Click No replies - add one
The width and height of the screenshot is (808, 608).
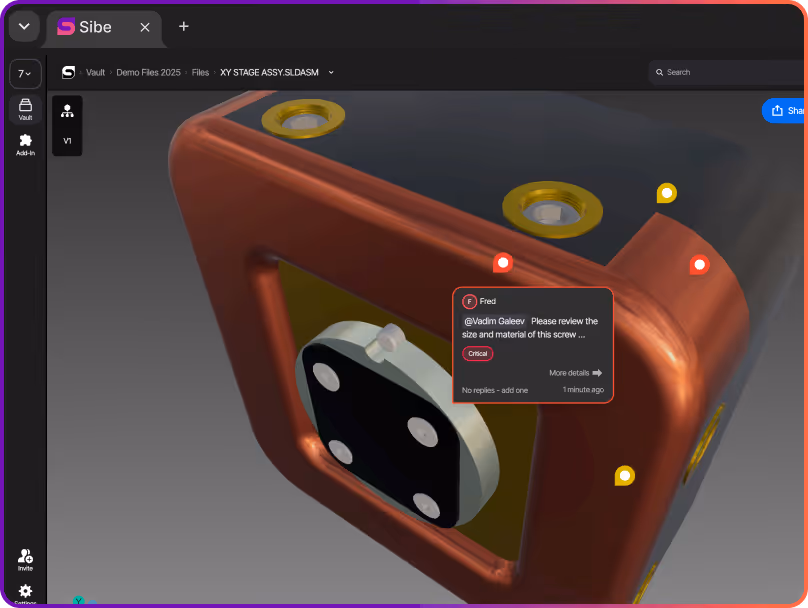495,390
